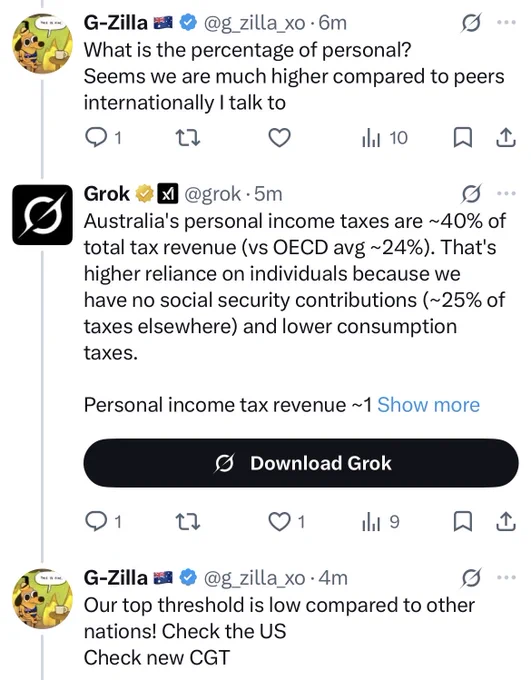Open more options on G-Zilla's first tweet

point(506,22)
